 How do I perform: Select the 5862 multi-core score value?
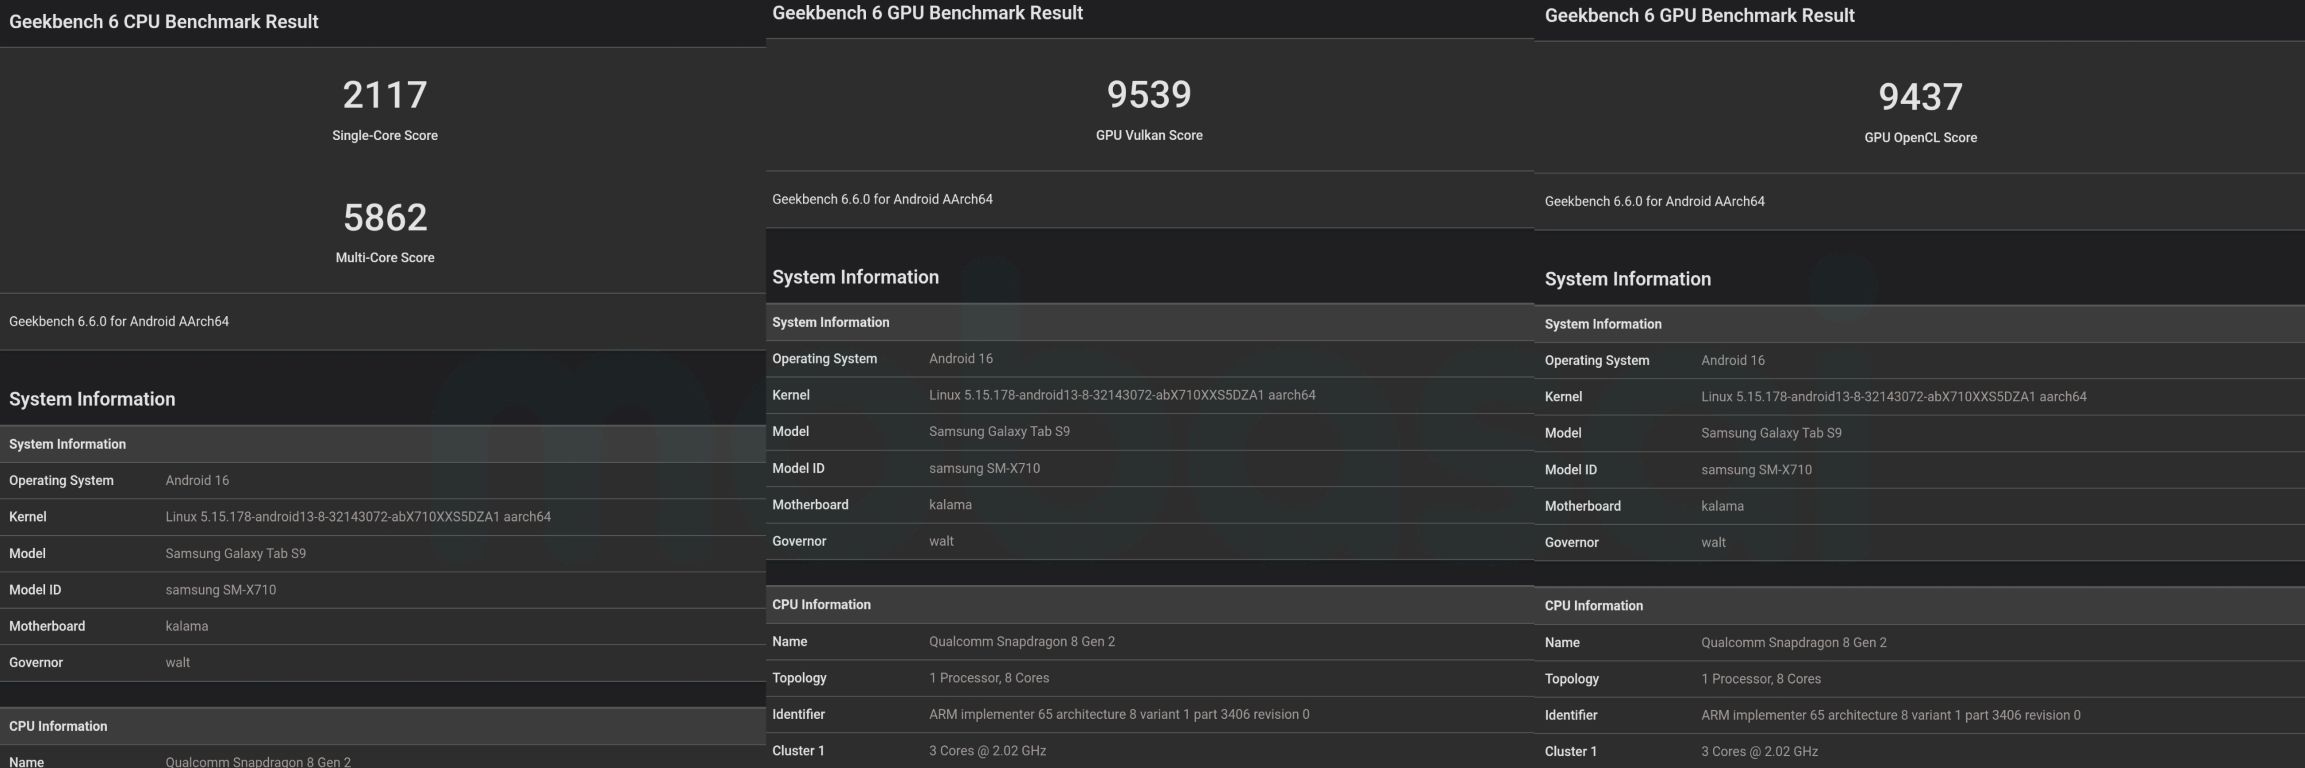tap(385, 217)
